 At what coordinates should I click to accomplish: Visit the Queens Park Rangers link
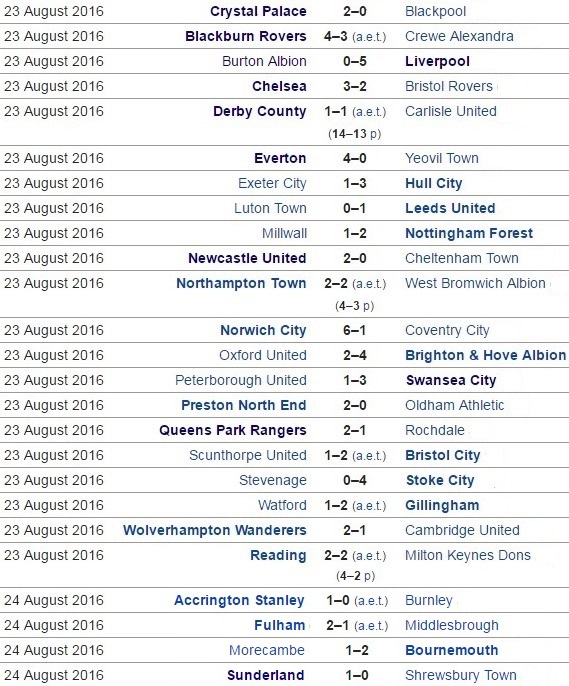coord(233,430)
